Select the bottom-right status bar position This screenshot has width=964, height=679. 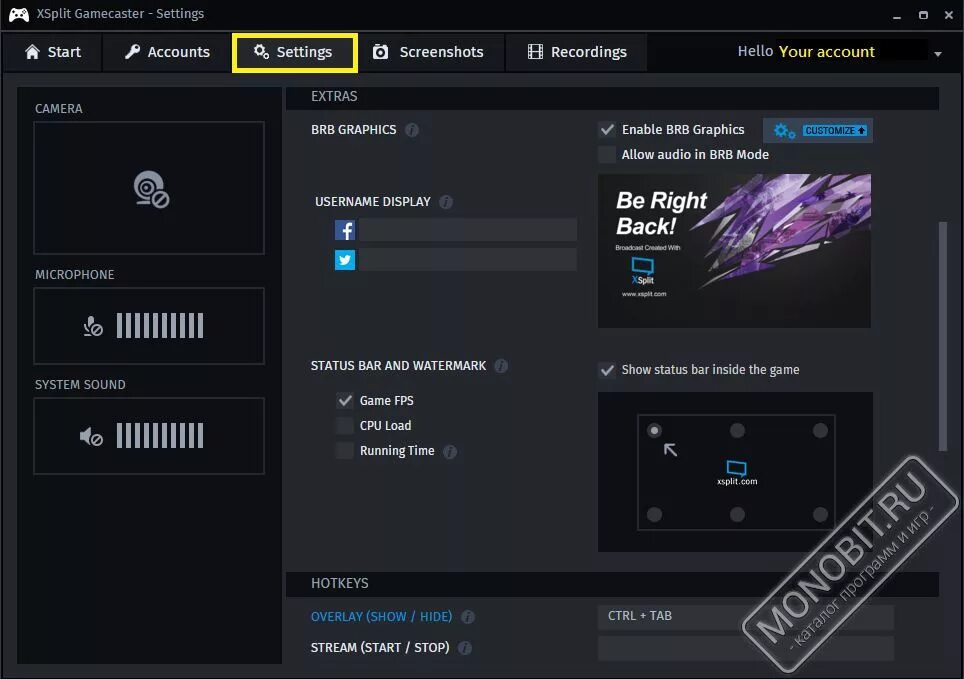click(x=820, y=514)
